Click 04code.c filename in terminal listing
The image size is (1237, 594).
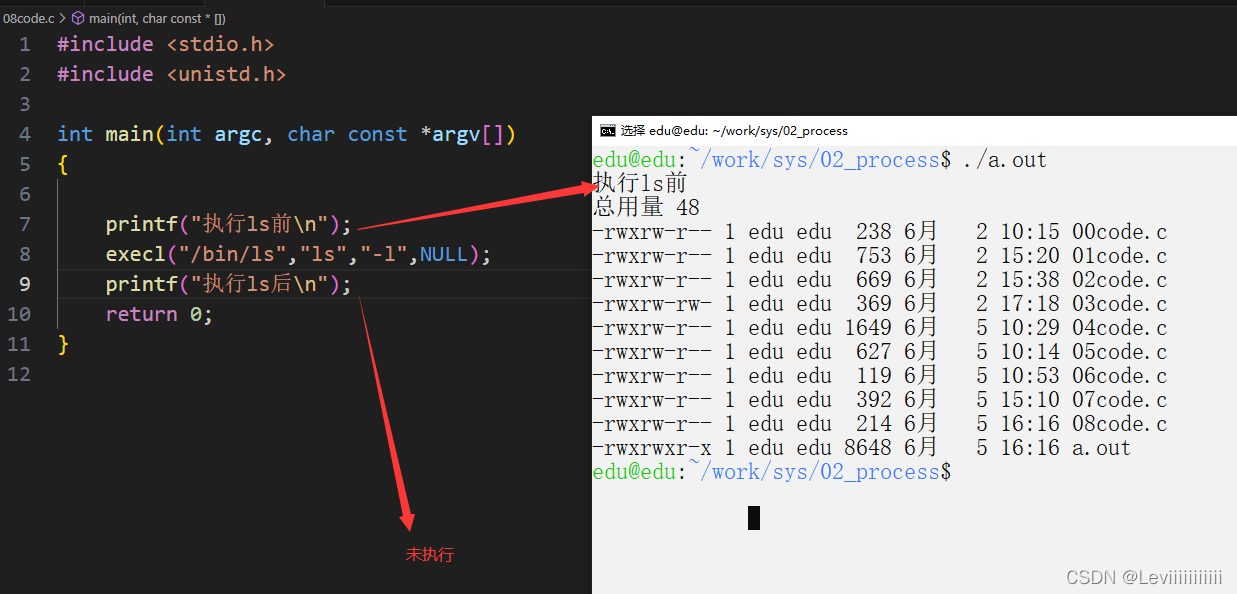[x=1119, y=328]
